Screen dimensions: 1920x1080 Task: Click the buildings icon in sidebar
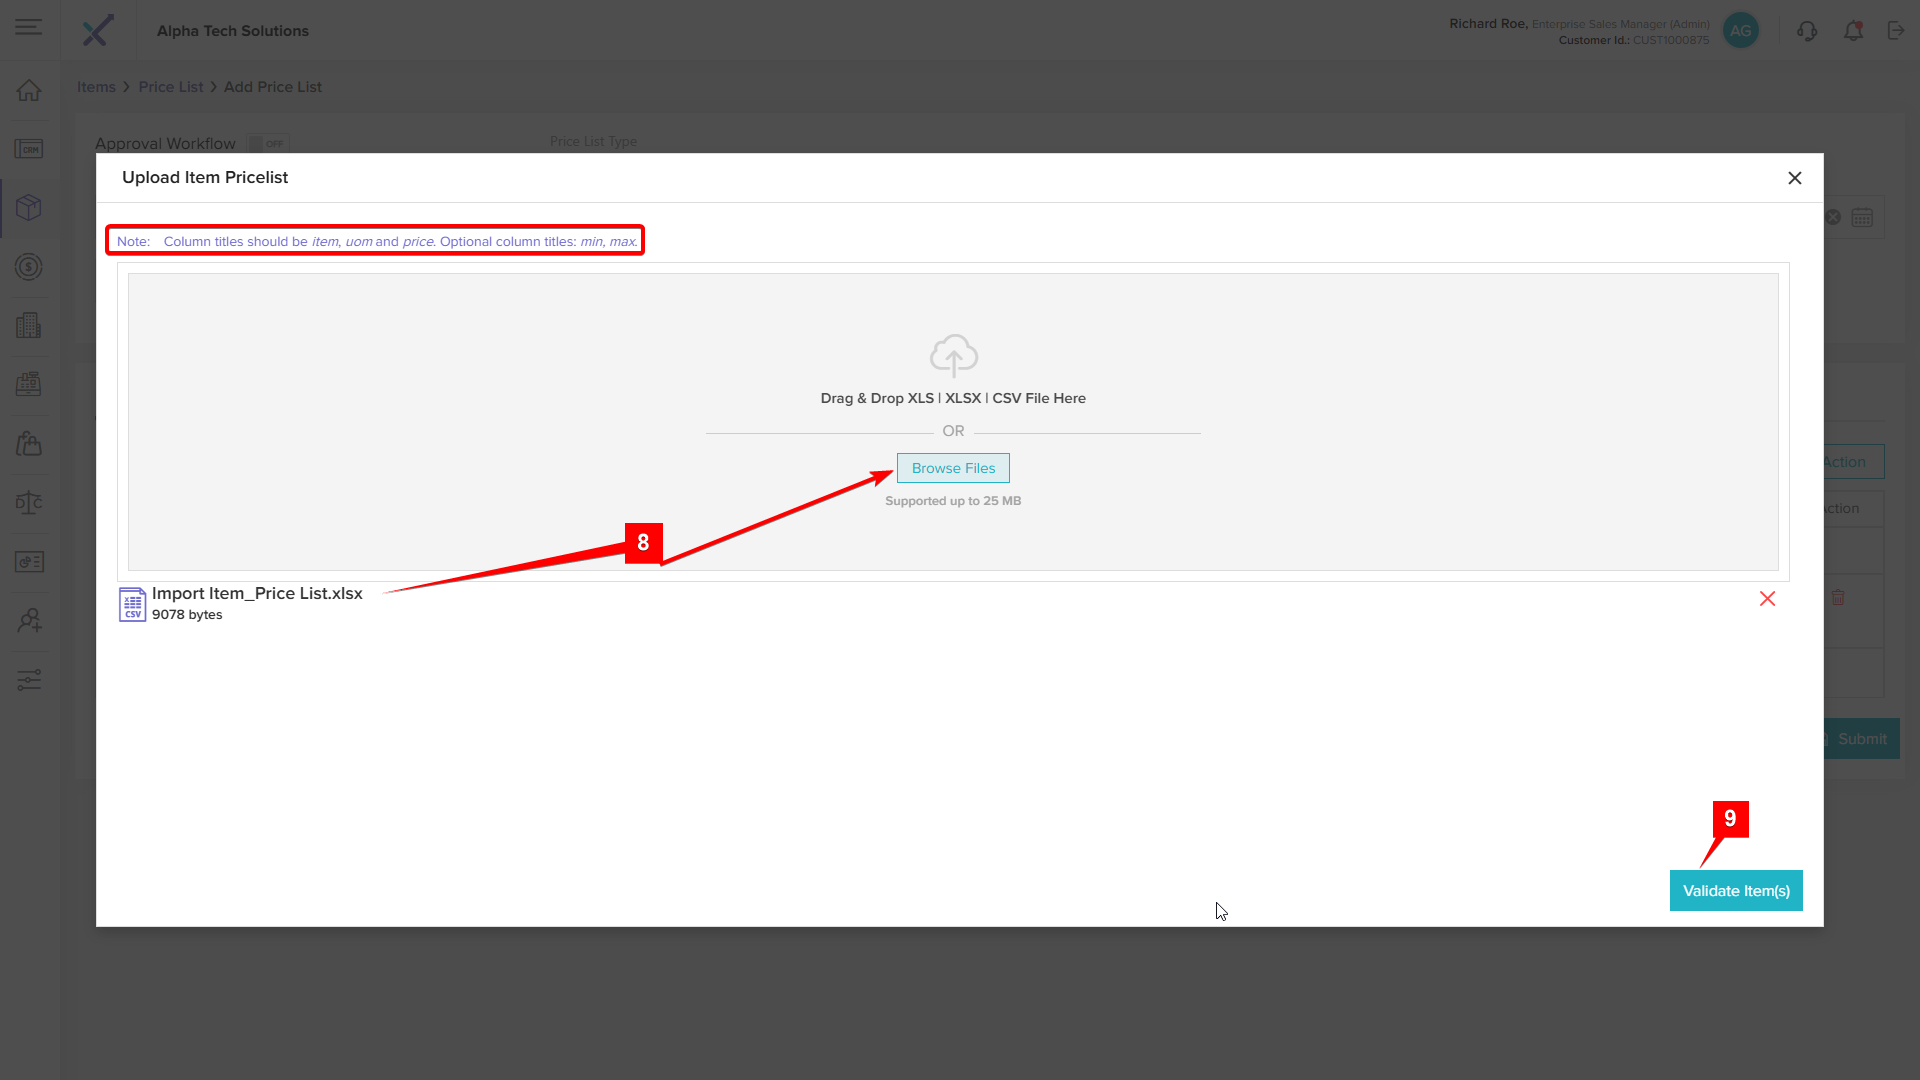pos(29,326)
